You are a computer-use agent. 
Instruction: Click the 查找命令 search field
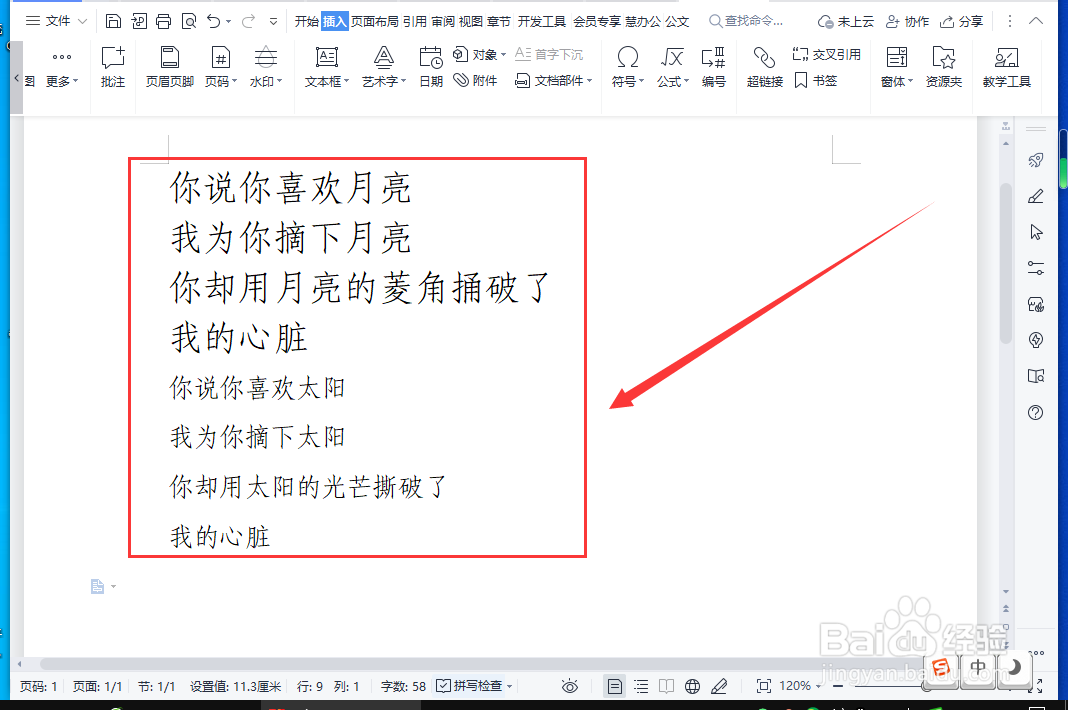747,21
